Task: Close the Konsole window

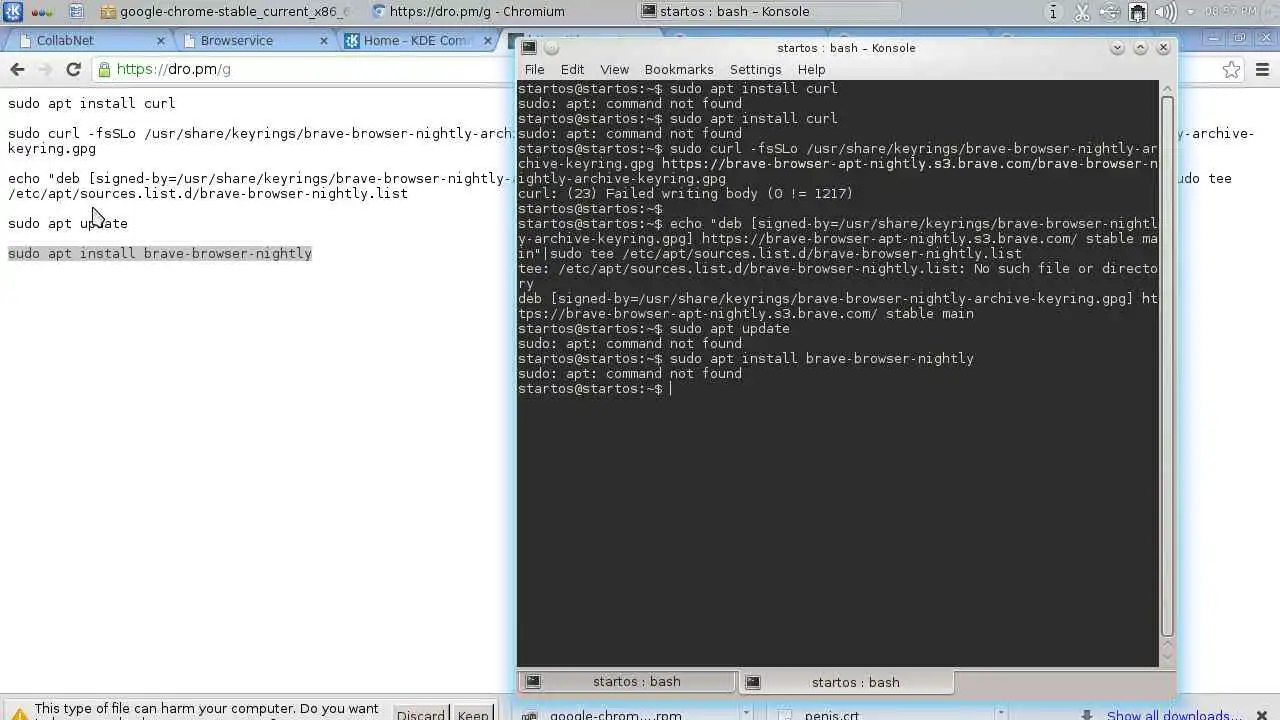Action: (x=1163, y=47)
